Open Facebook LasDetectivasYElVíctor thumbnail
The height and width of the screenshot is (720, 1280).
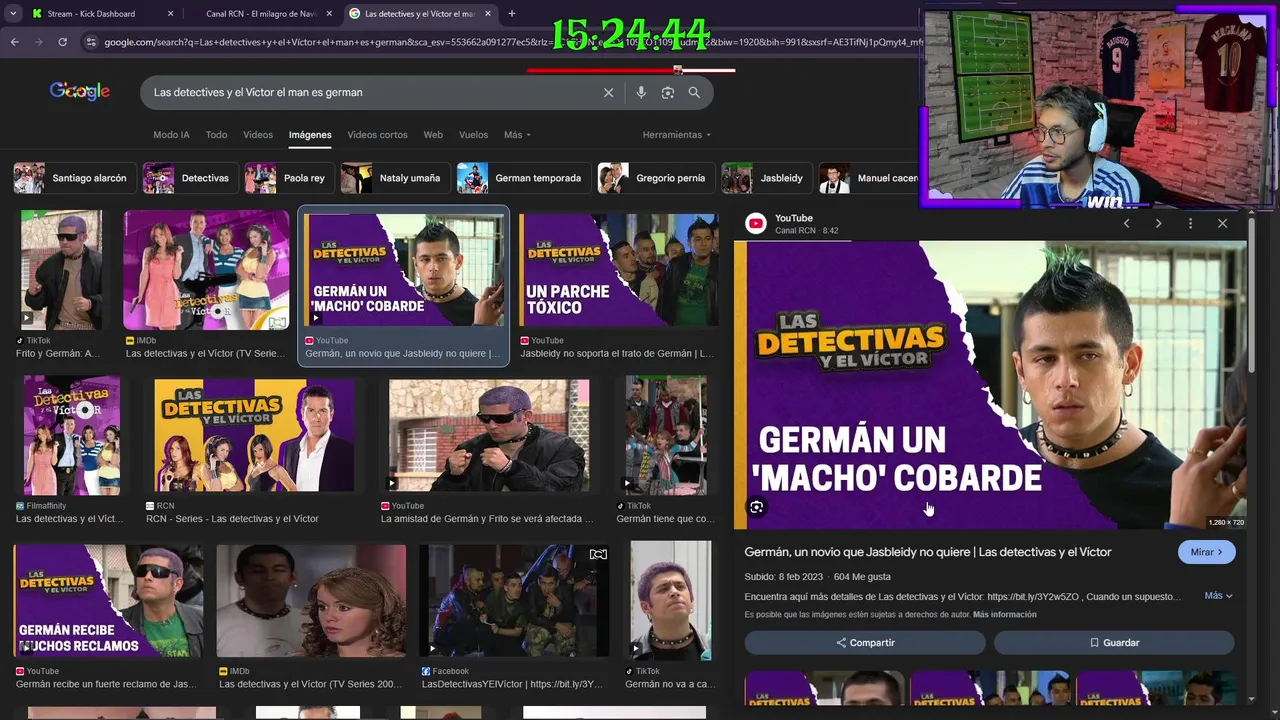click(514, 600)
